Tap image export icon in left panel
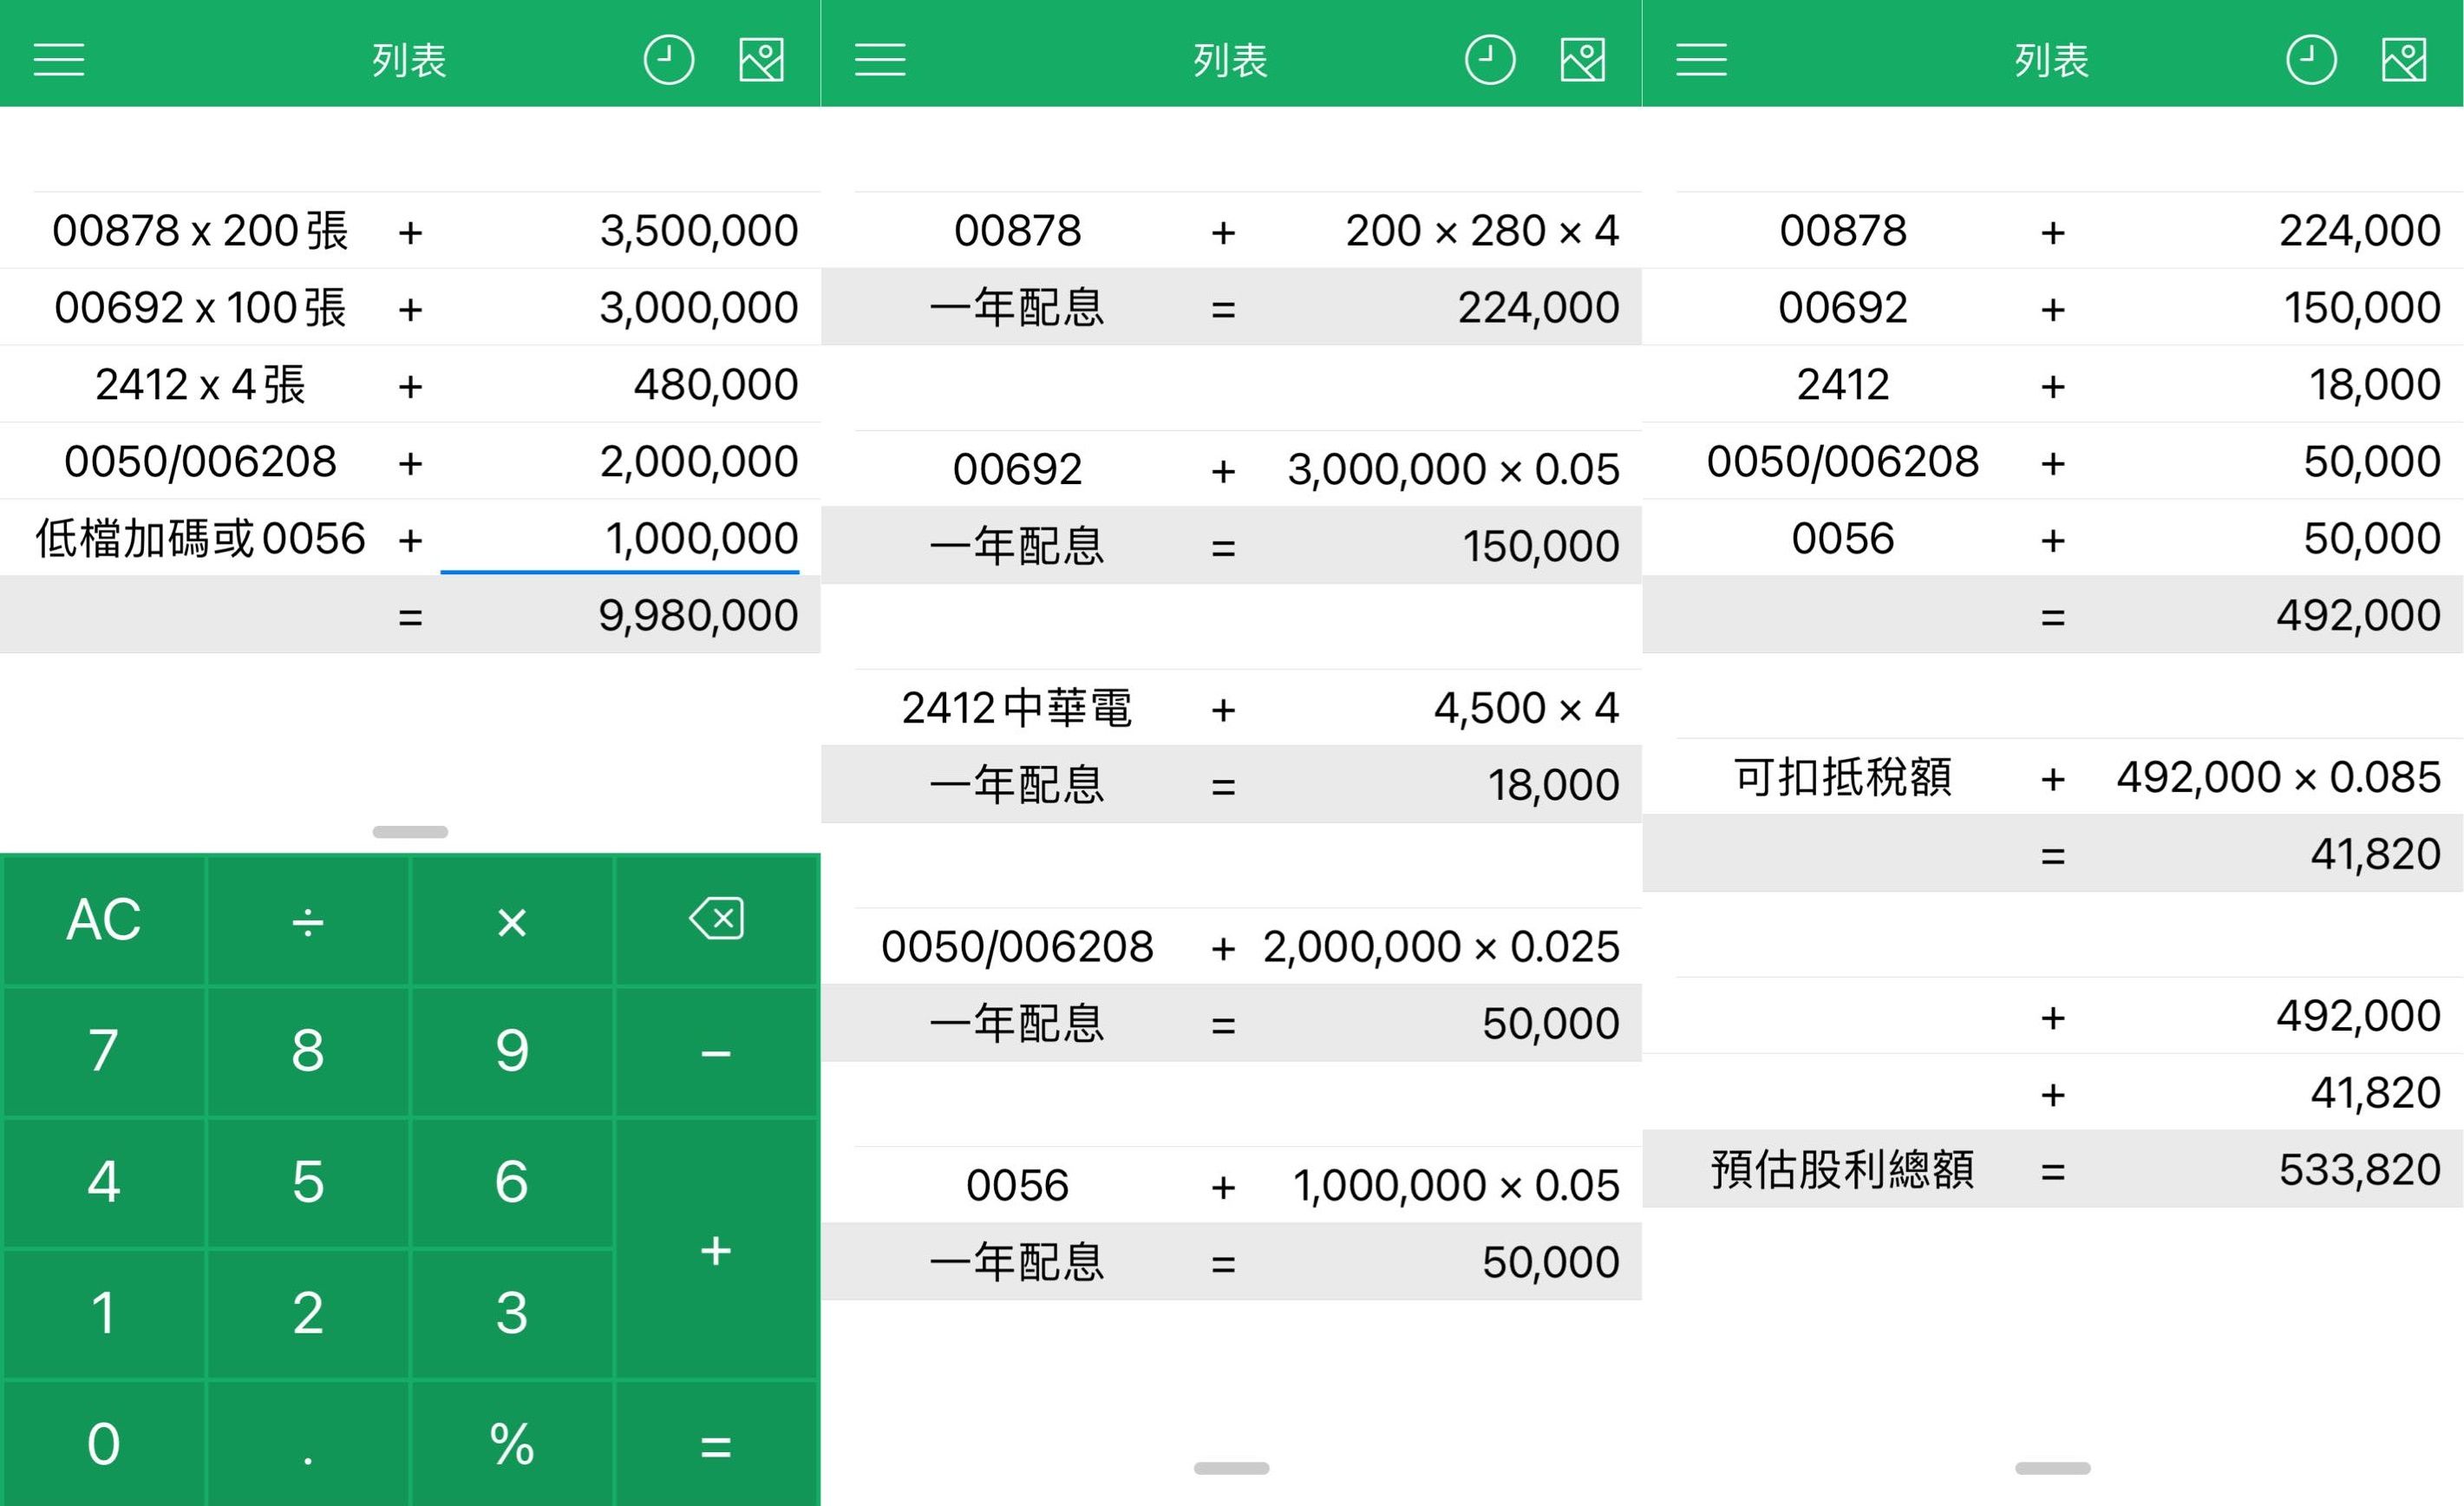The height and width of the screenshot is (1506, 2464). pos(761,60)
